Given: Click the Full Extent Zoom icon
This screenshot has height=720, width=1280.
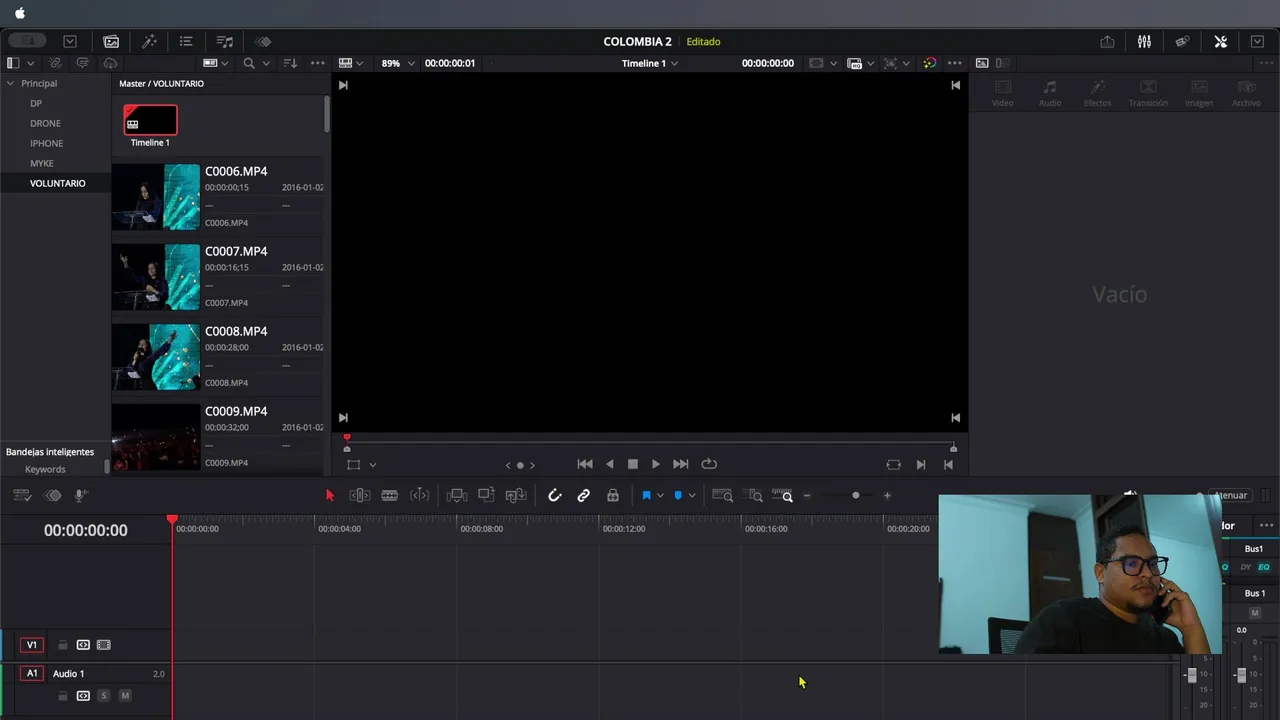Looking at the screenshot, I should [x=722, y=495].
